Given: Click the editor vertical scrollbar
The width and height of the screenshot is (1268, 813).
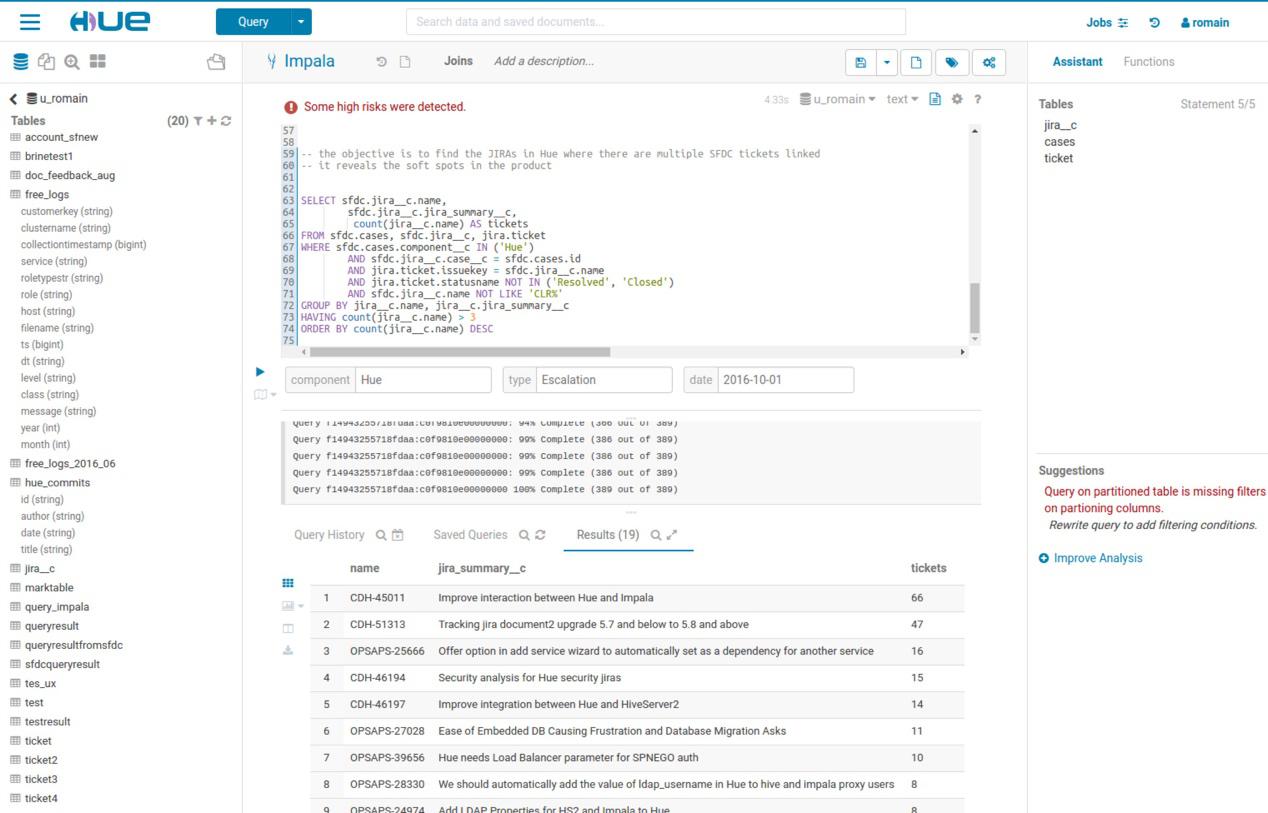Looking at the screenshot, I should pos(975,308).
